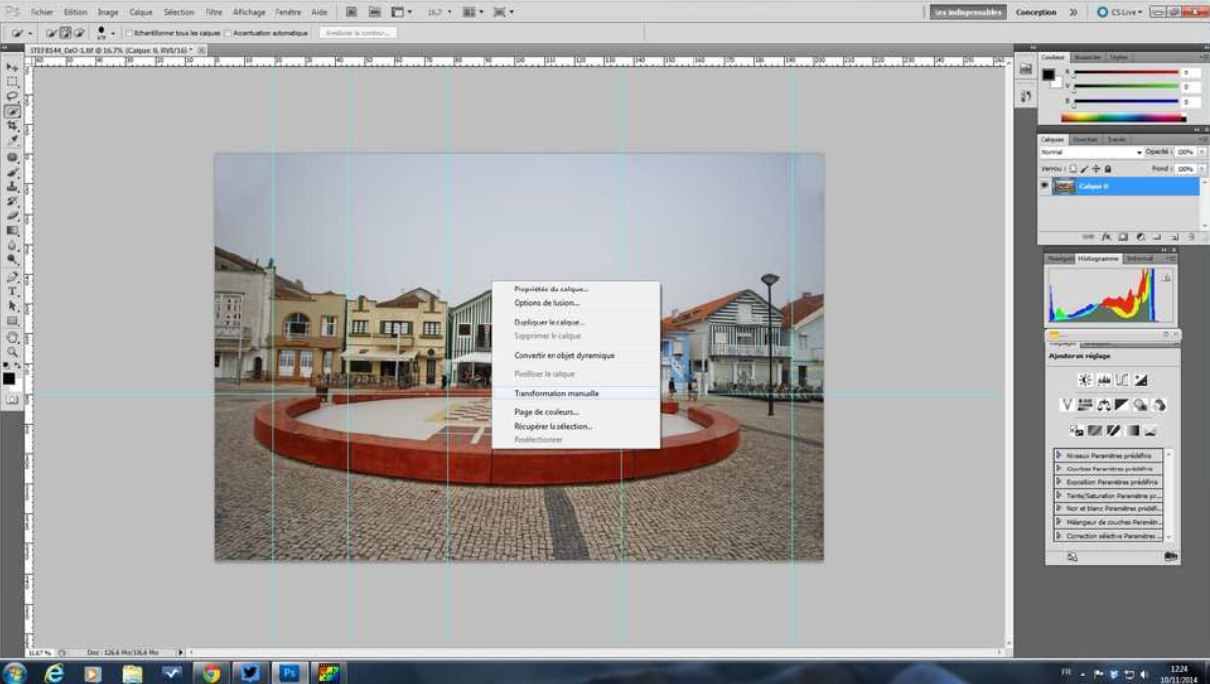
Task: Select the Text tool
Action: click(x=12, y=292)
